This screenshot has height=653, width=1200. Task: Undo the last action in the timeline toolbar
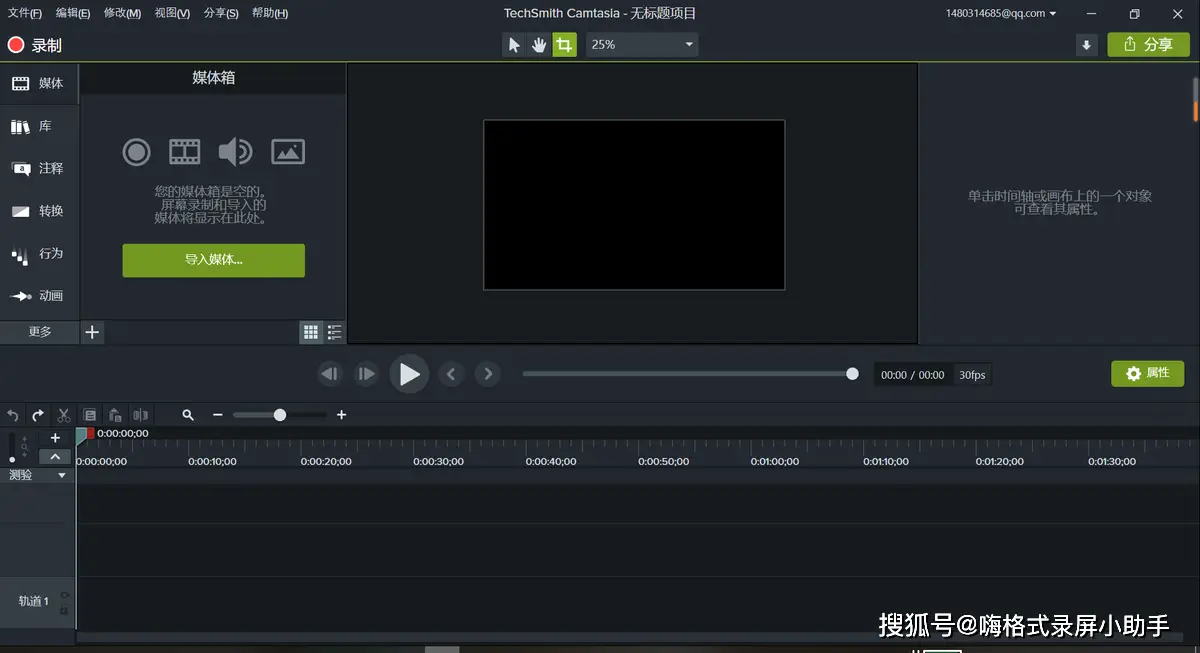(x=13, y=415)
